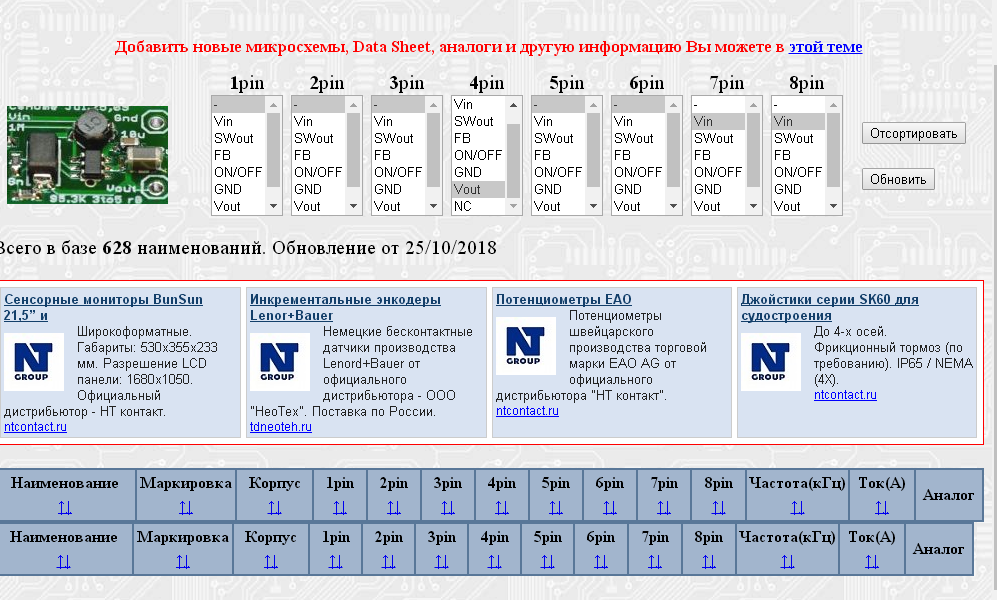
Task: Click Частота(кГц) sort arrows in upper header row
Action: [x=797, y=508]
